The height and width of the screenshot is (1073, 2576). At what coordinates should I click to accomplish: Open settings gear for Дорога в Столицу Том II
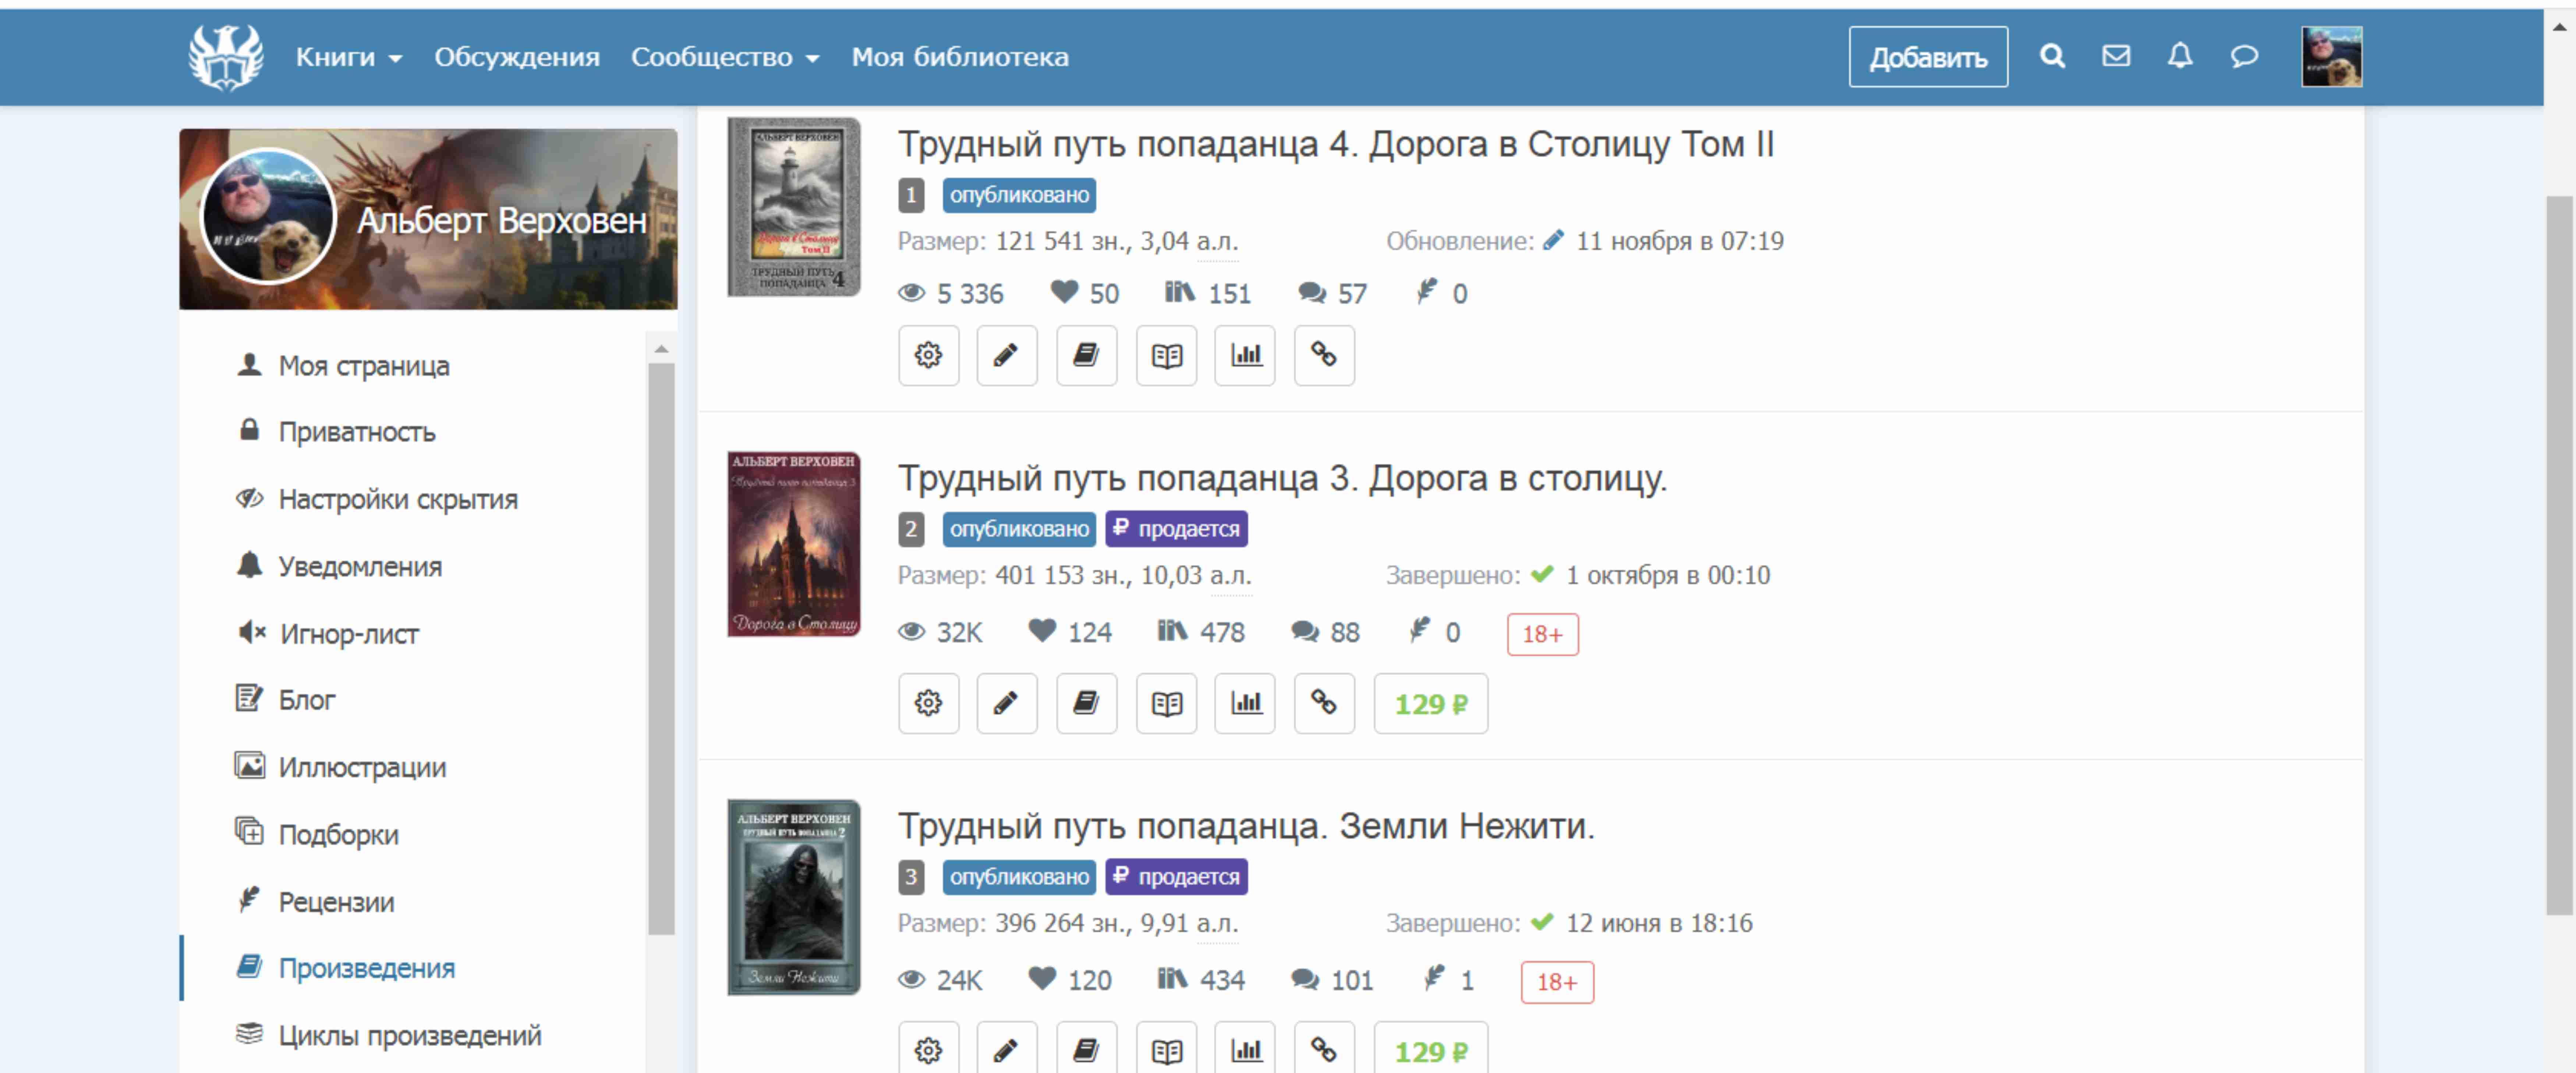(x=928, y=355)
